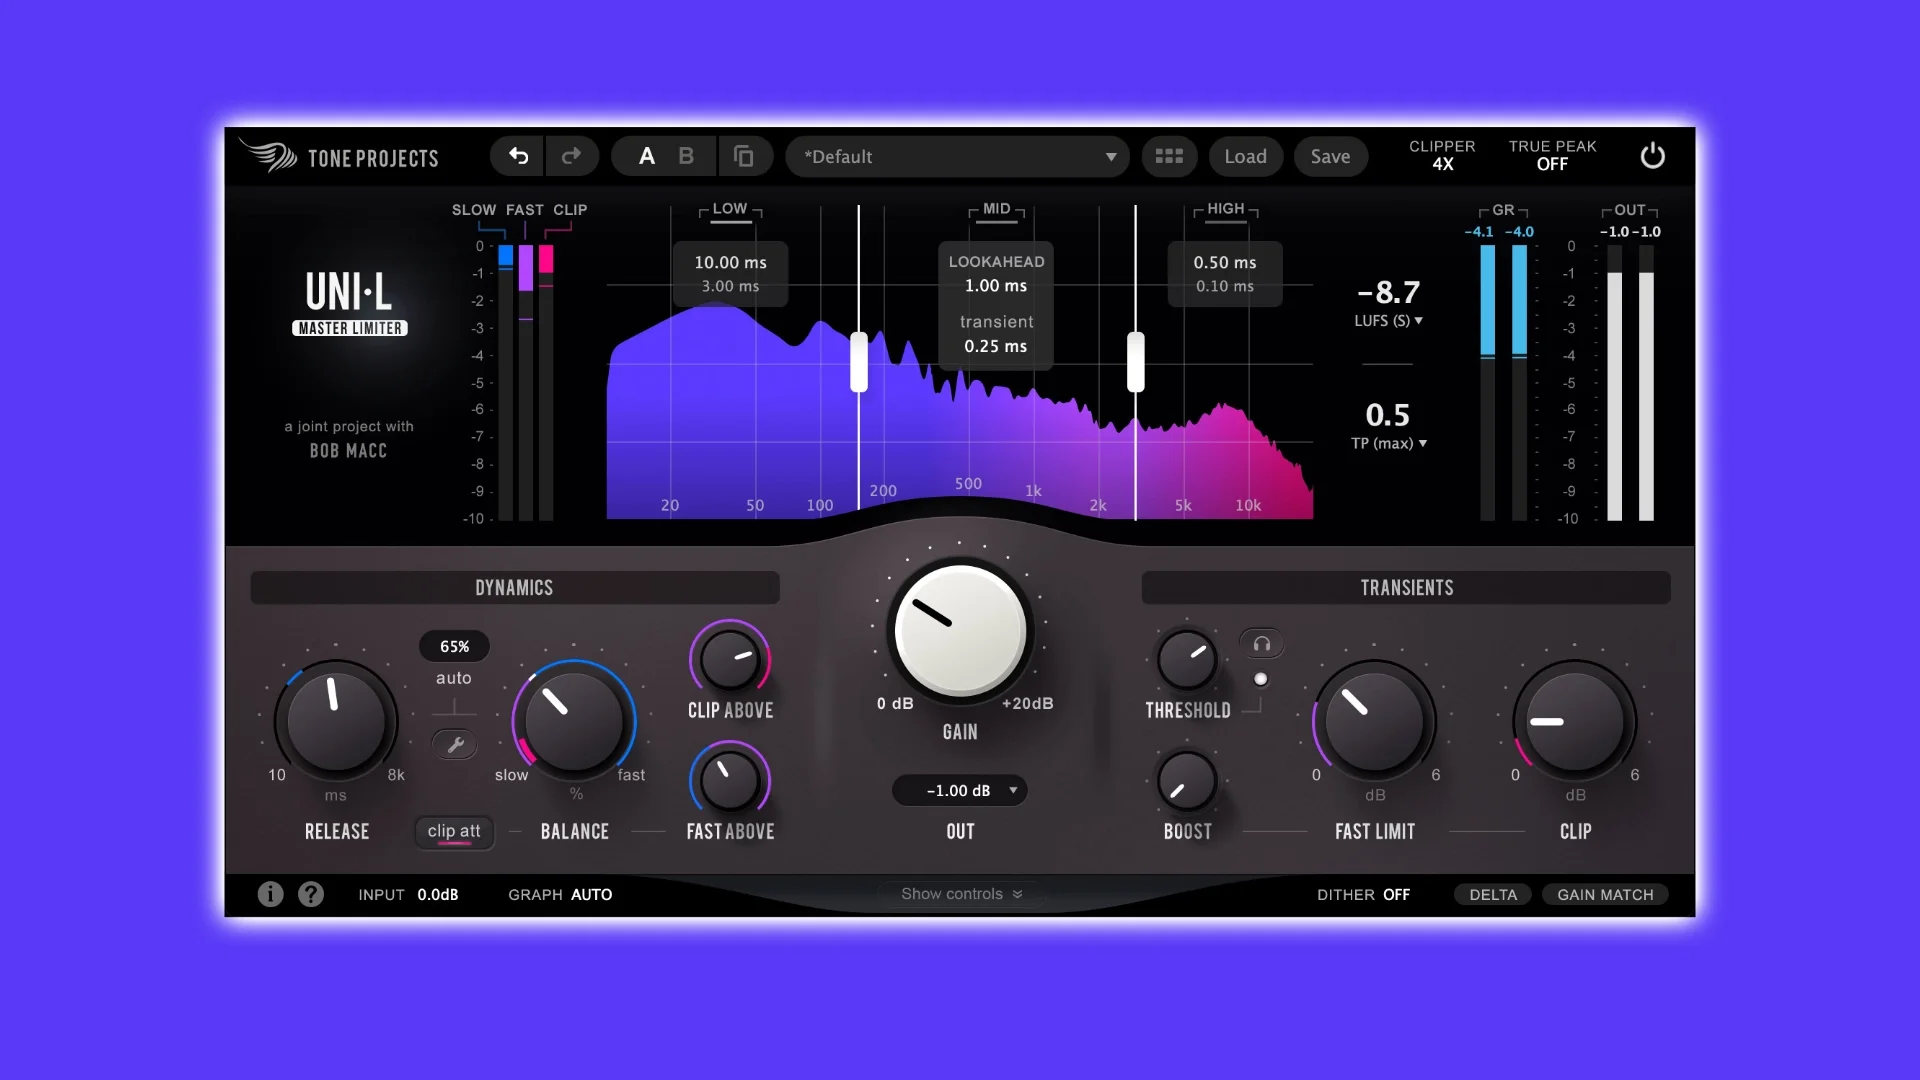This screenshot has width=1920, height=1080.
Task: Click the large white Gain knob
Action: click(x=960, y=631)
